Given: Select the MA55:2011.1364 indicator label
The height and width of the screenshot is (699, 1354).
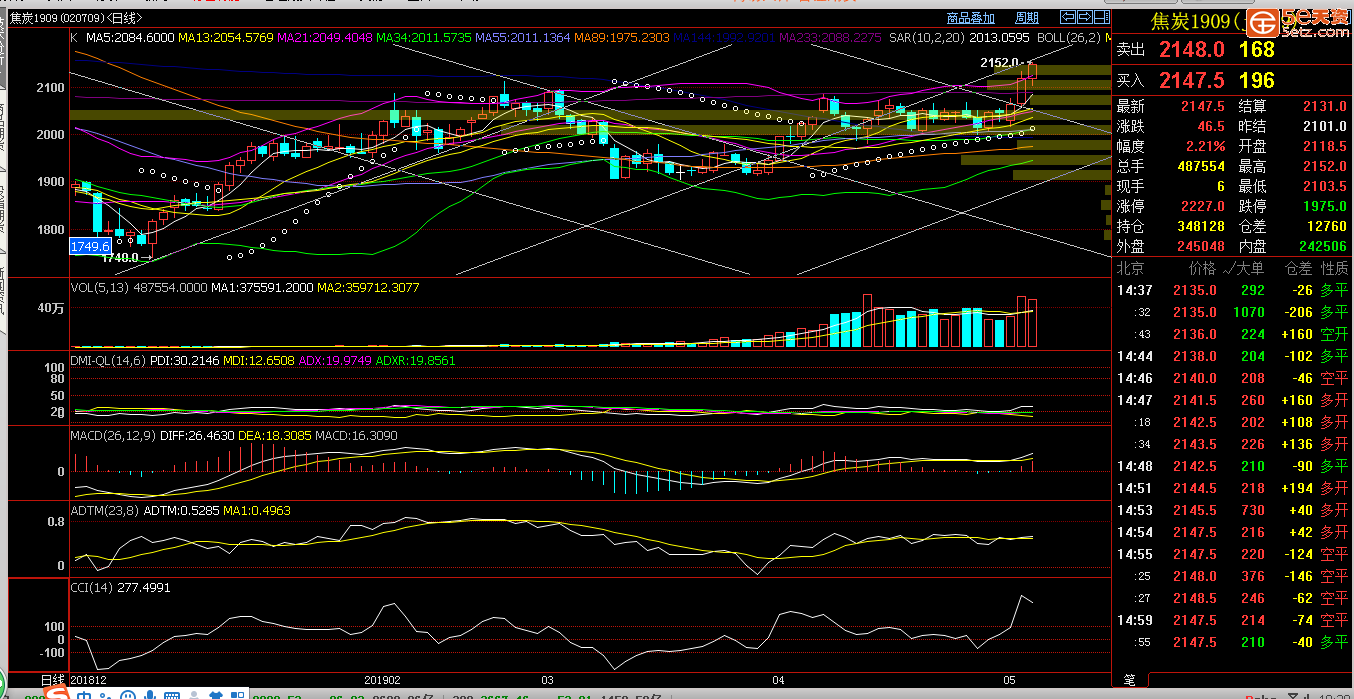Looking at the screenshot, I should [x=523, y=37].
